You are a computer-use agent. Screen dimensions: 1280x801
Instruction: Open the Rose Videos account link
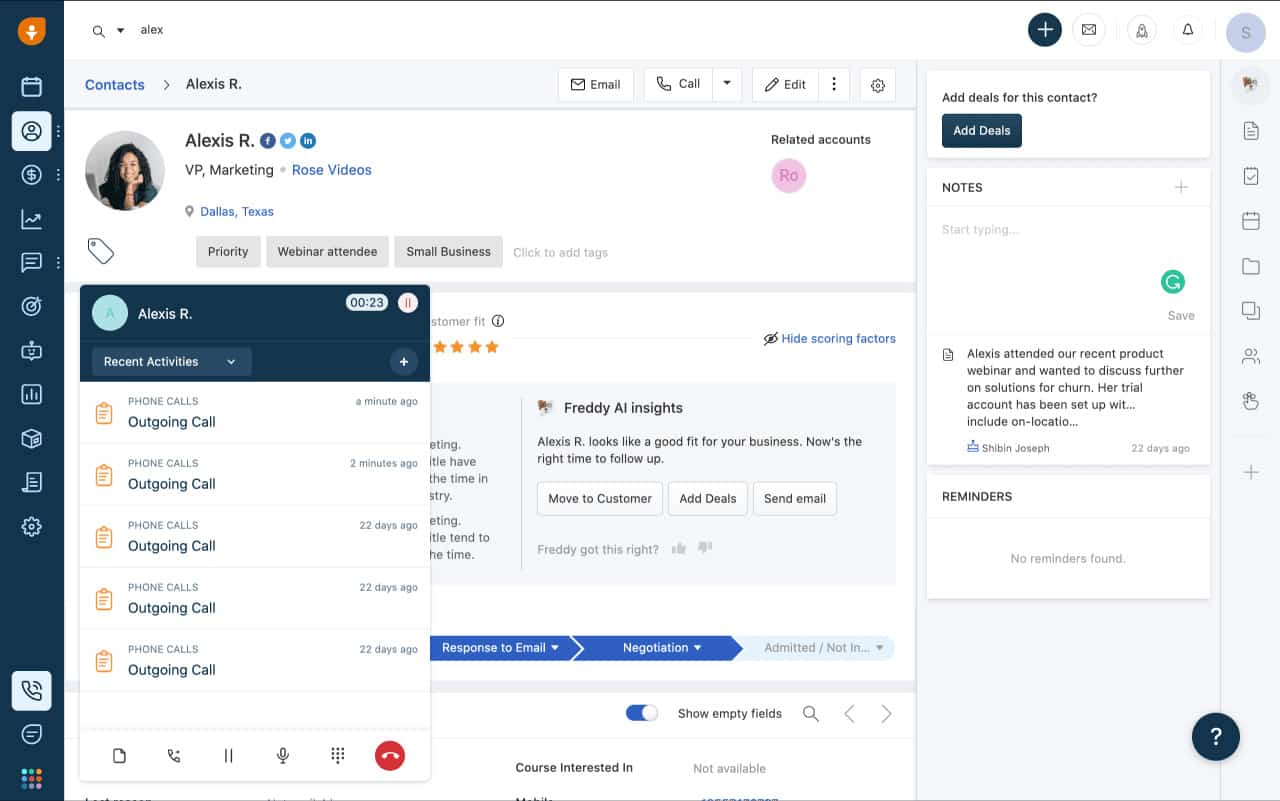[x=332, y=170]
